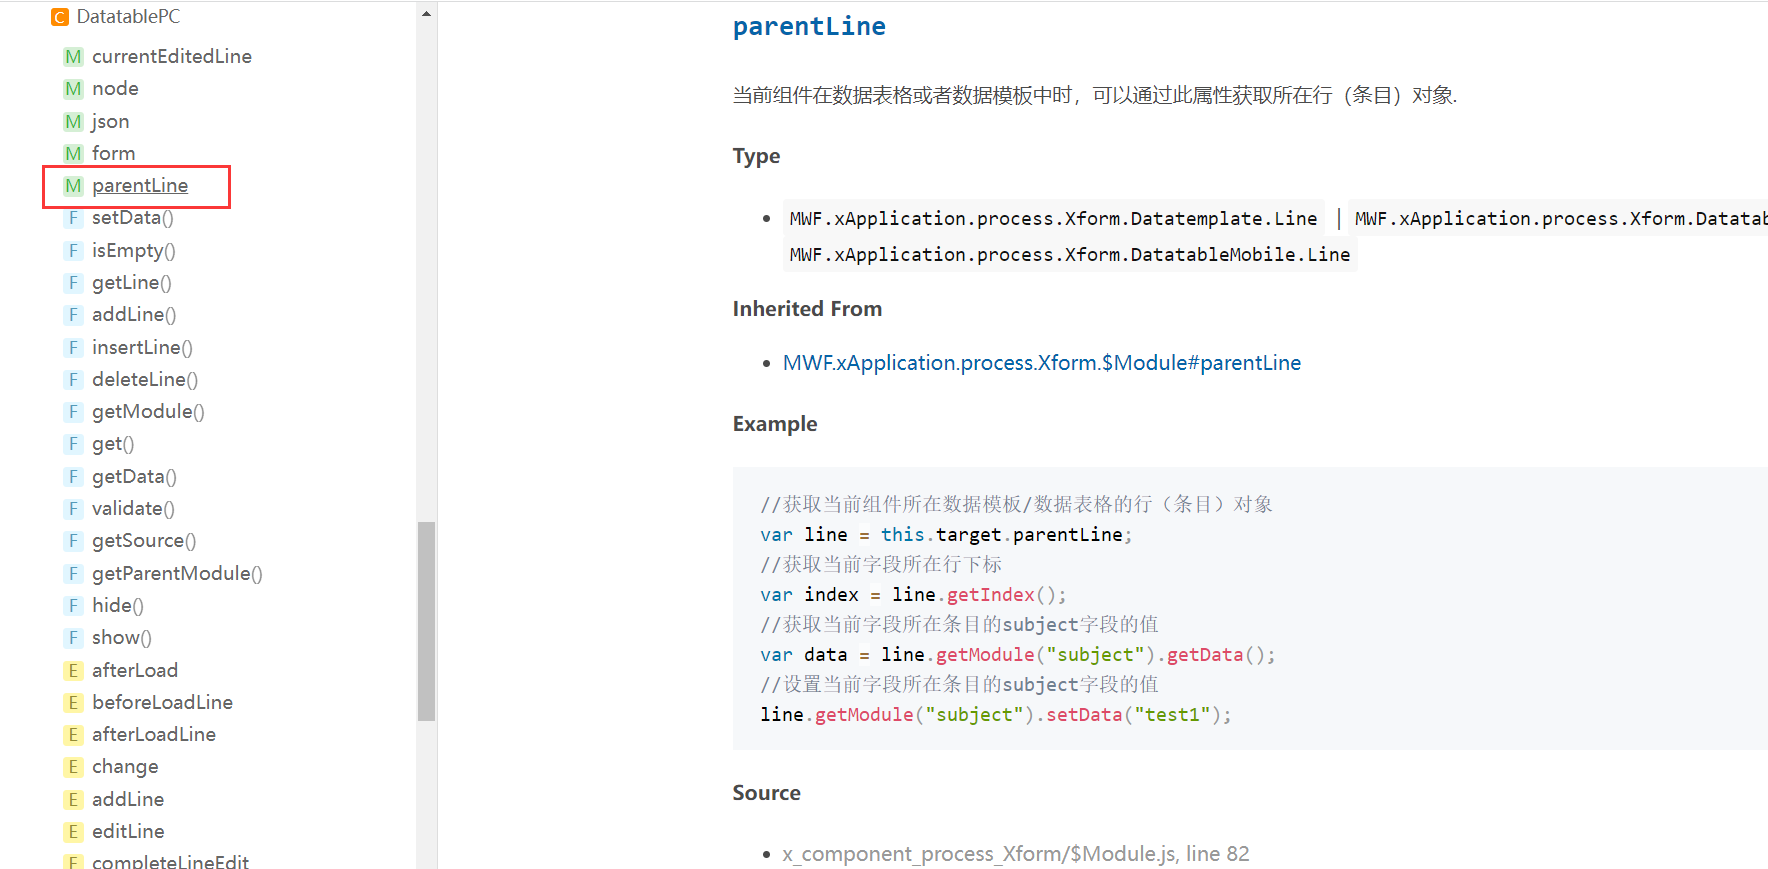Open the beforeLoadLine event entry

162,703
